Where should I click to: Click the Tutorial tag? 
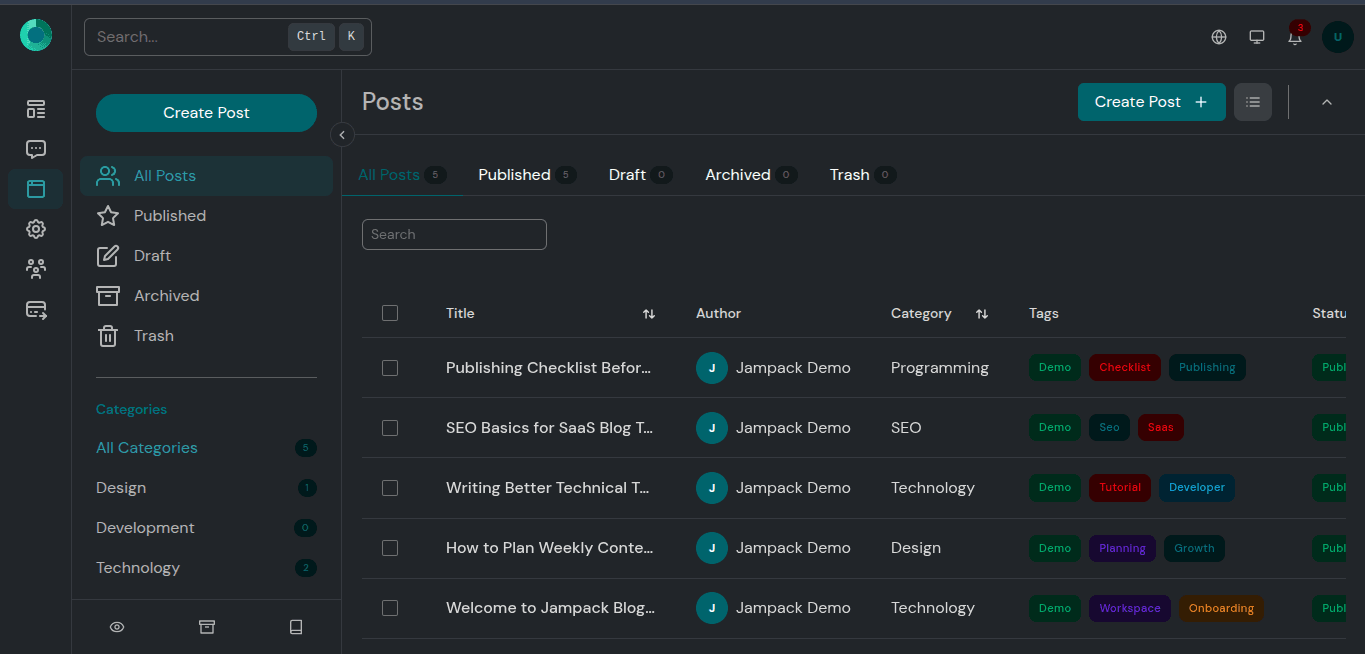coord(1120,488)
